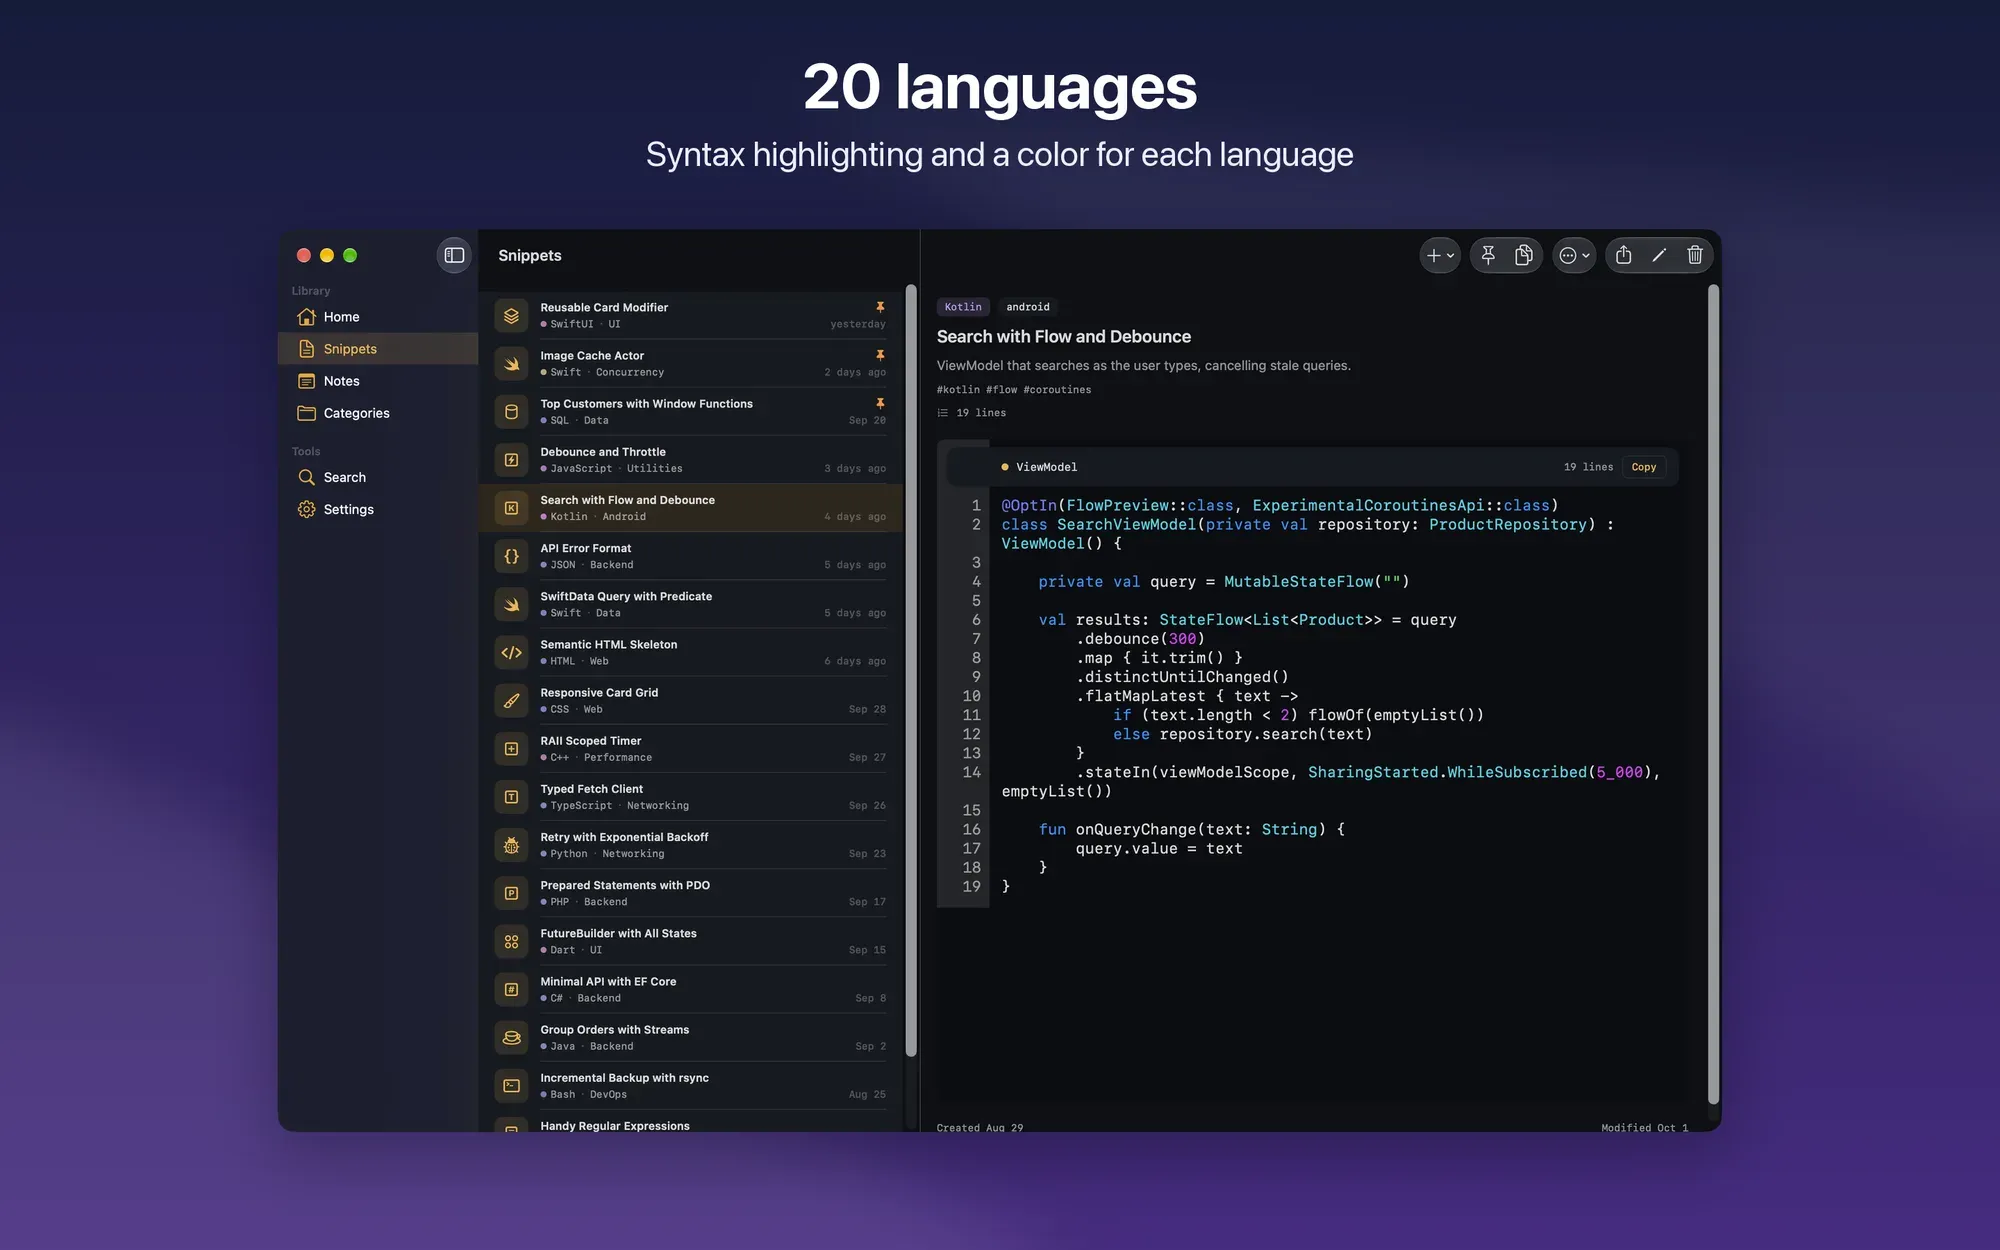Click the pin marker on Image Cache Actor
The height and width of the screenshot is (1250, 2000).
[880, 355]
